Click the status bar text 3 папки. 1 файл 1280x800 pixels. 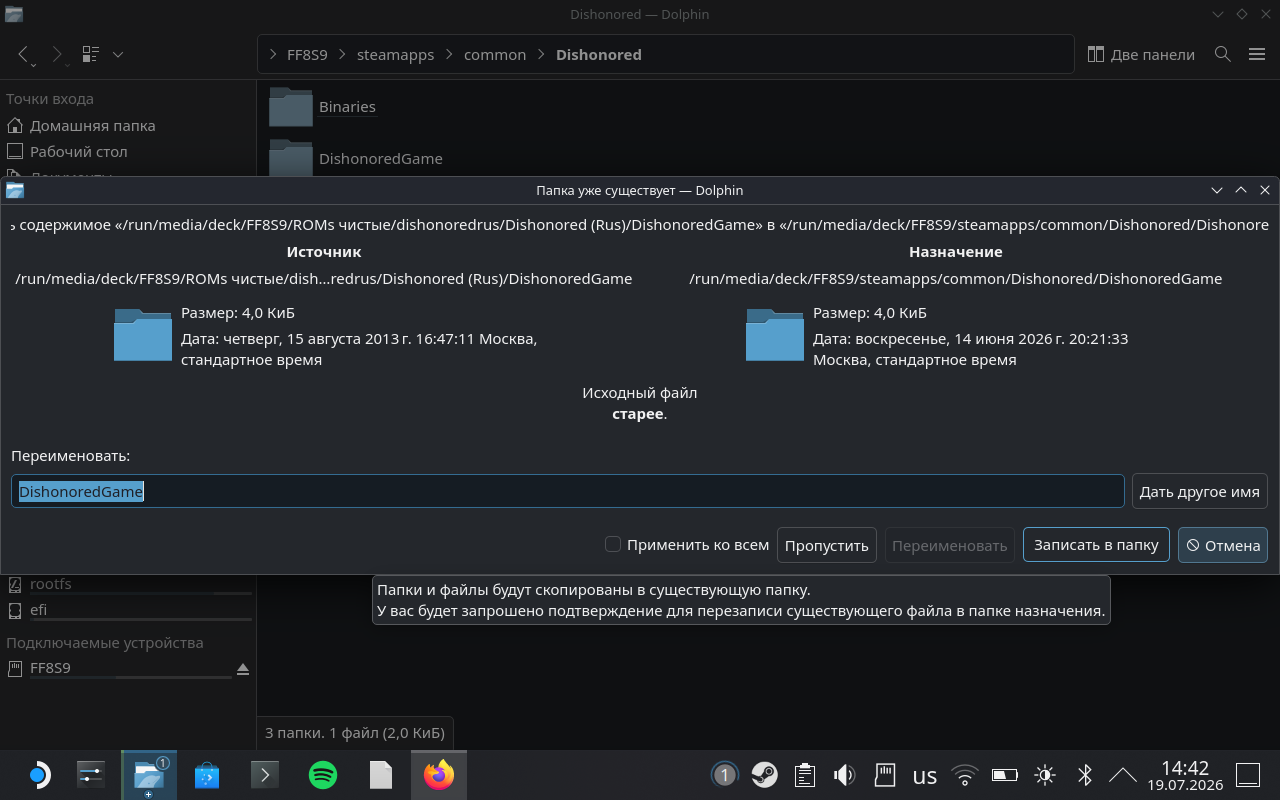pyautogui.click(x=355, y=733)
